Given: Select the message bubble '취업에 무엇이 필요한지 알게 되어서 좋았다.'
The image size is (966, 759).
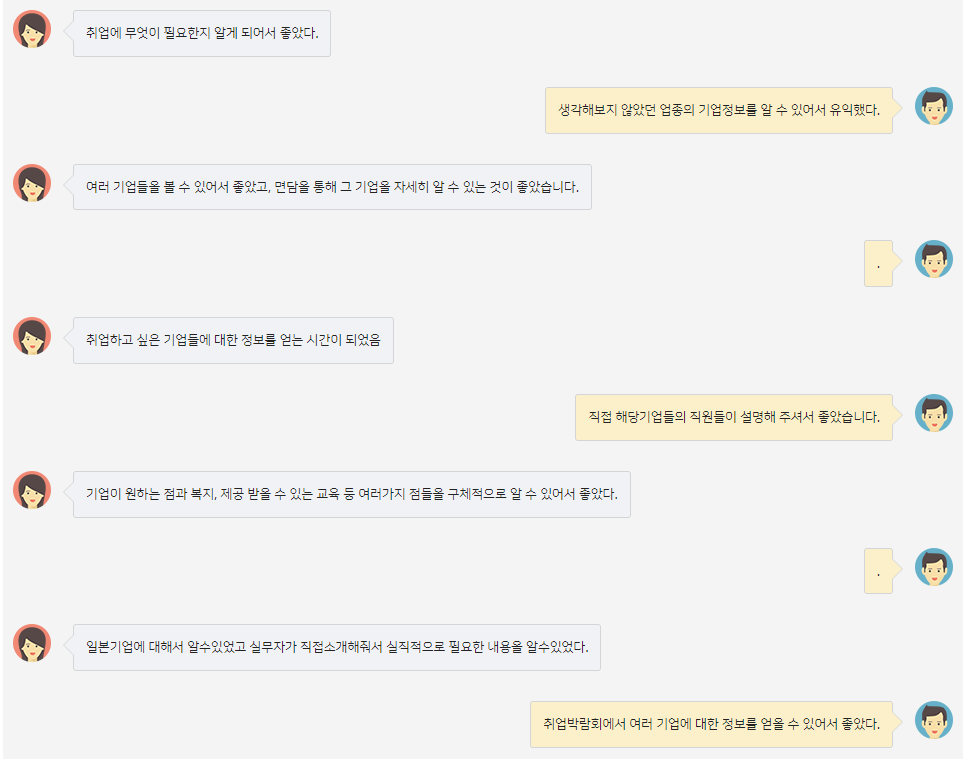Looking at the screenshot, I should coord(202,33).
